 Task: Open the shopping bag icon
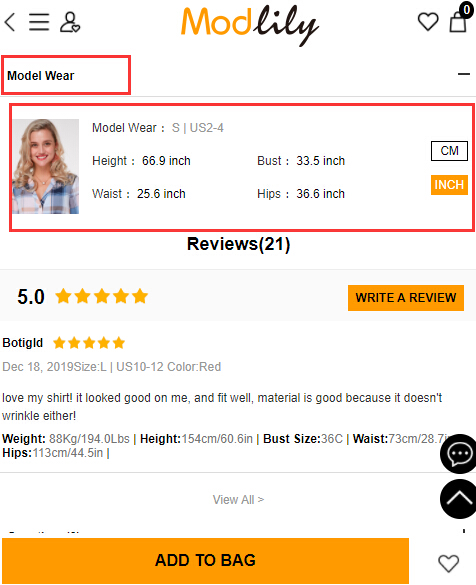[460, 19]
